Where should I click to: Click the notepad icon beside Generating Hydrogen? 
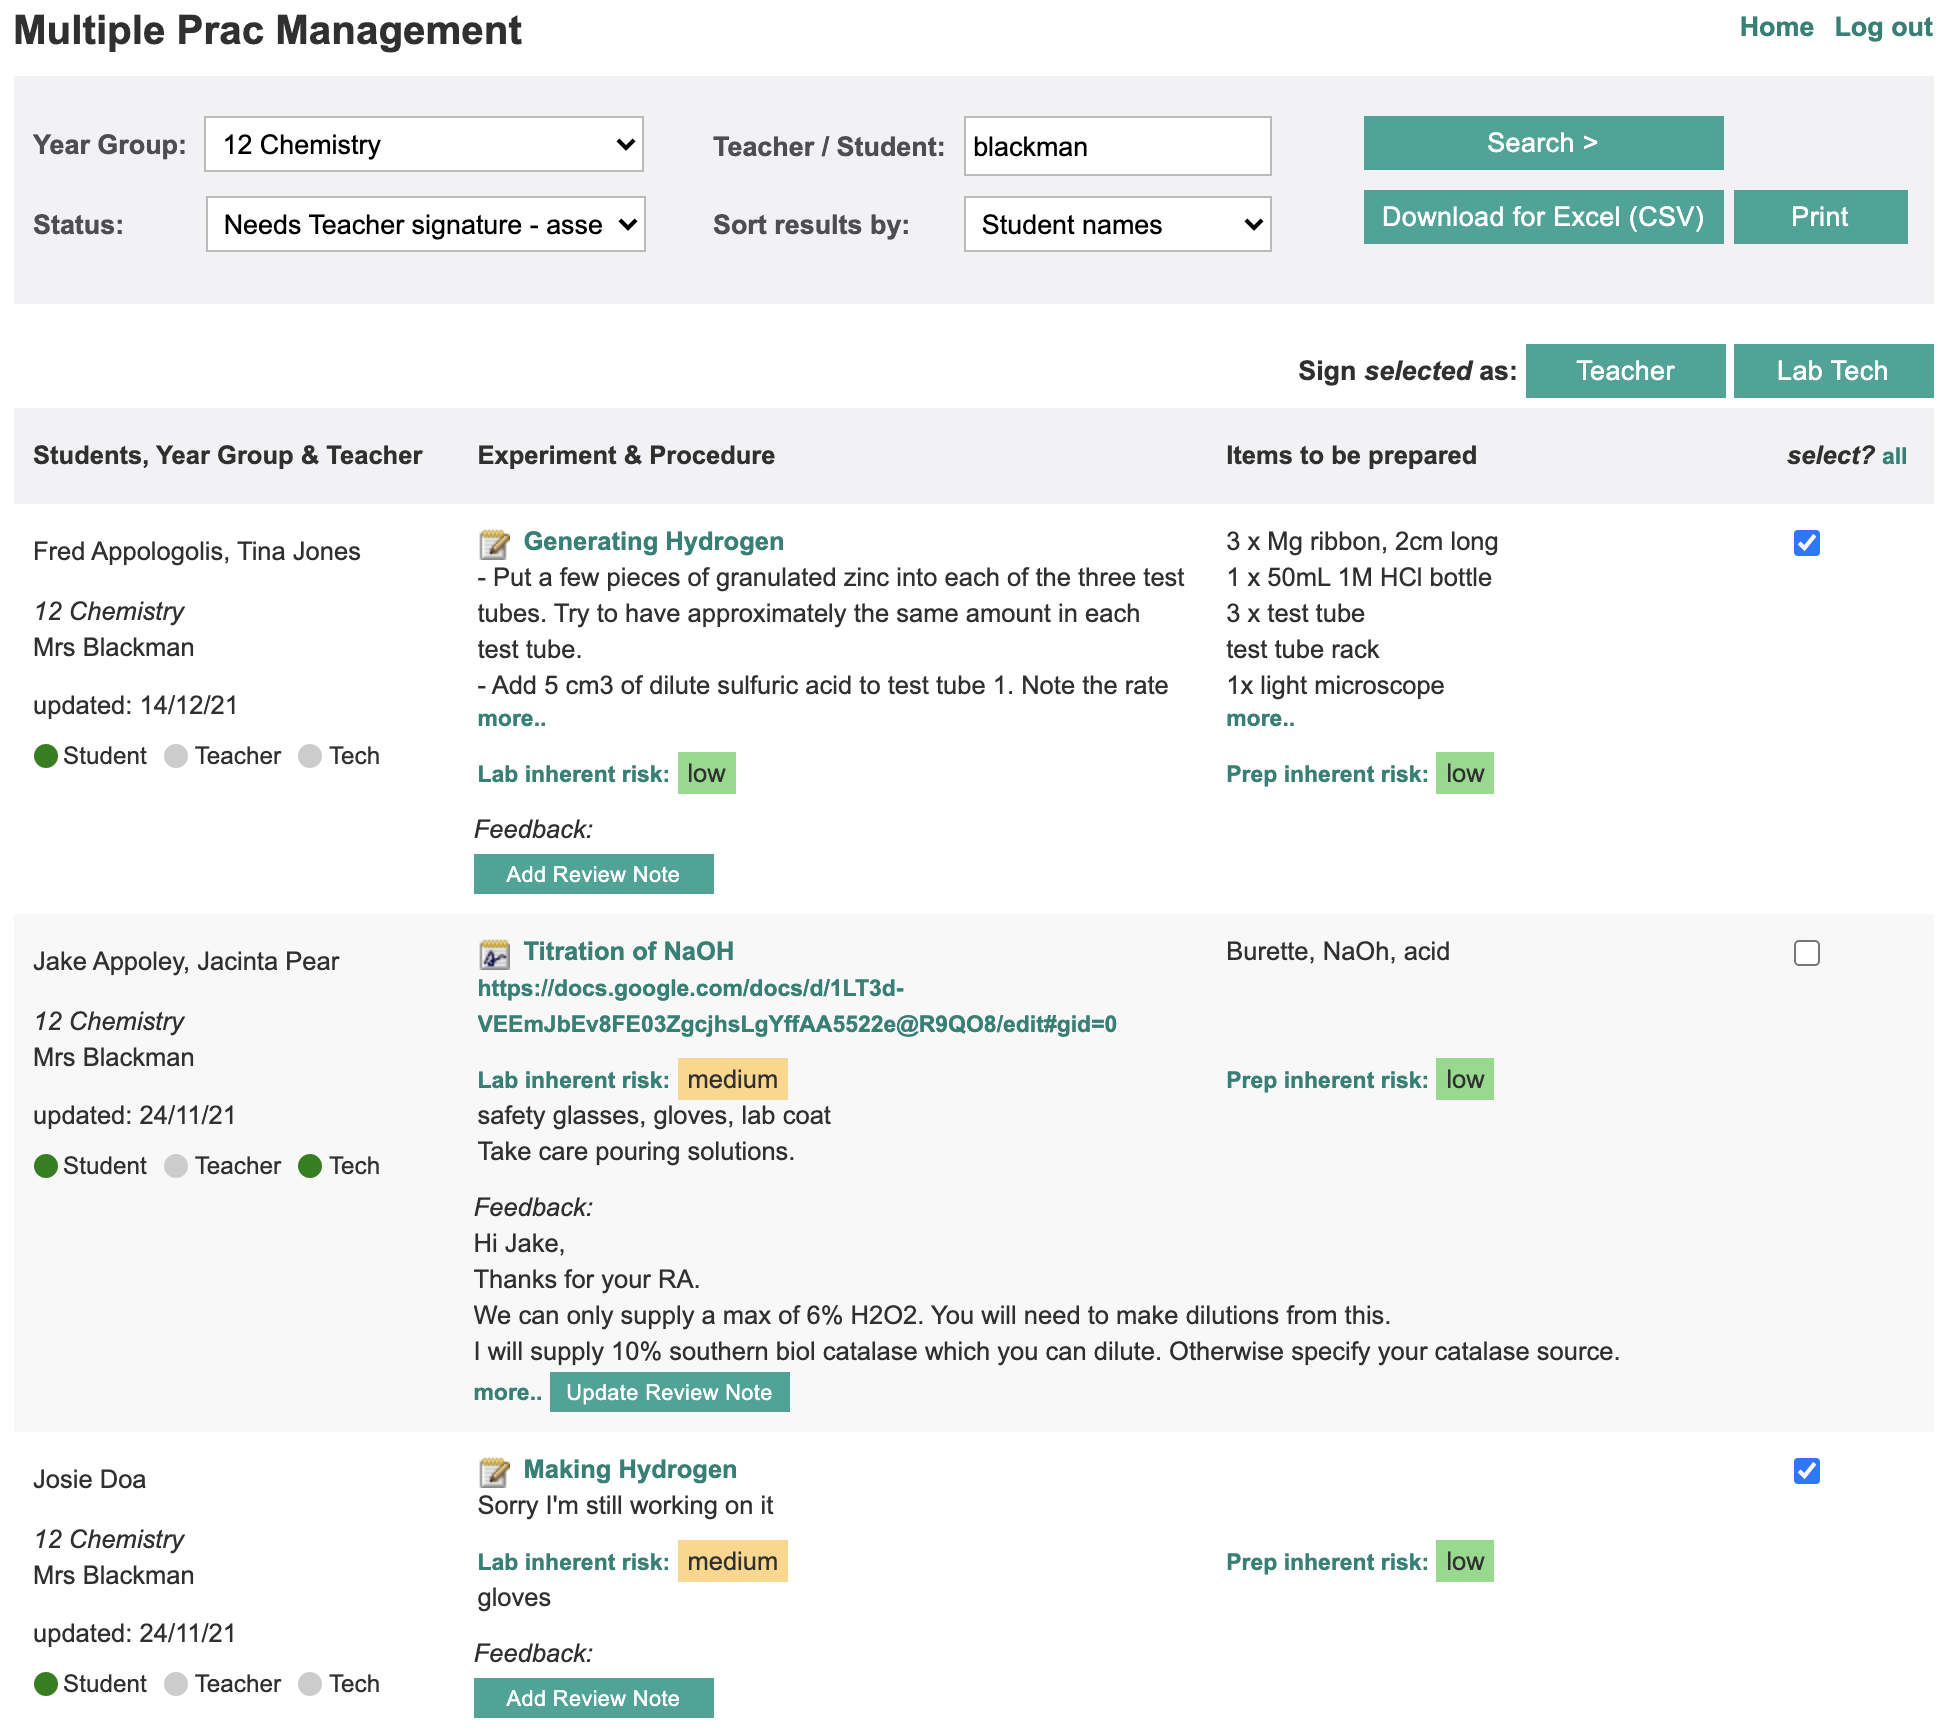494,544
